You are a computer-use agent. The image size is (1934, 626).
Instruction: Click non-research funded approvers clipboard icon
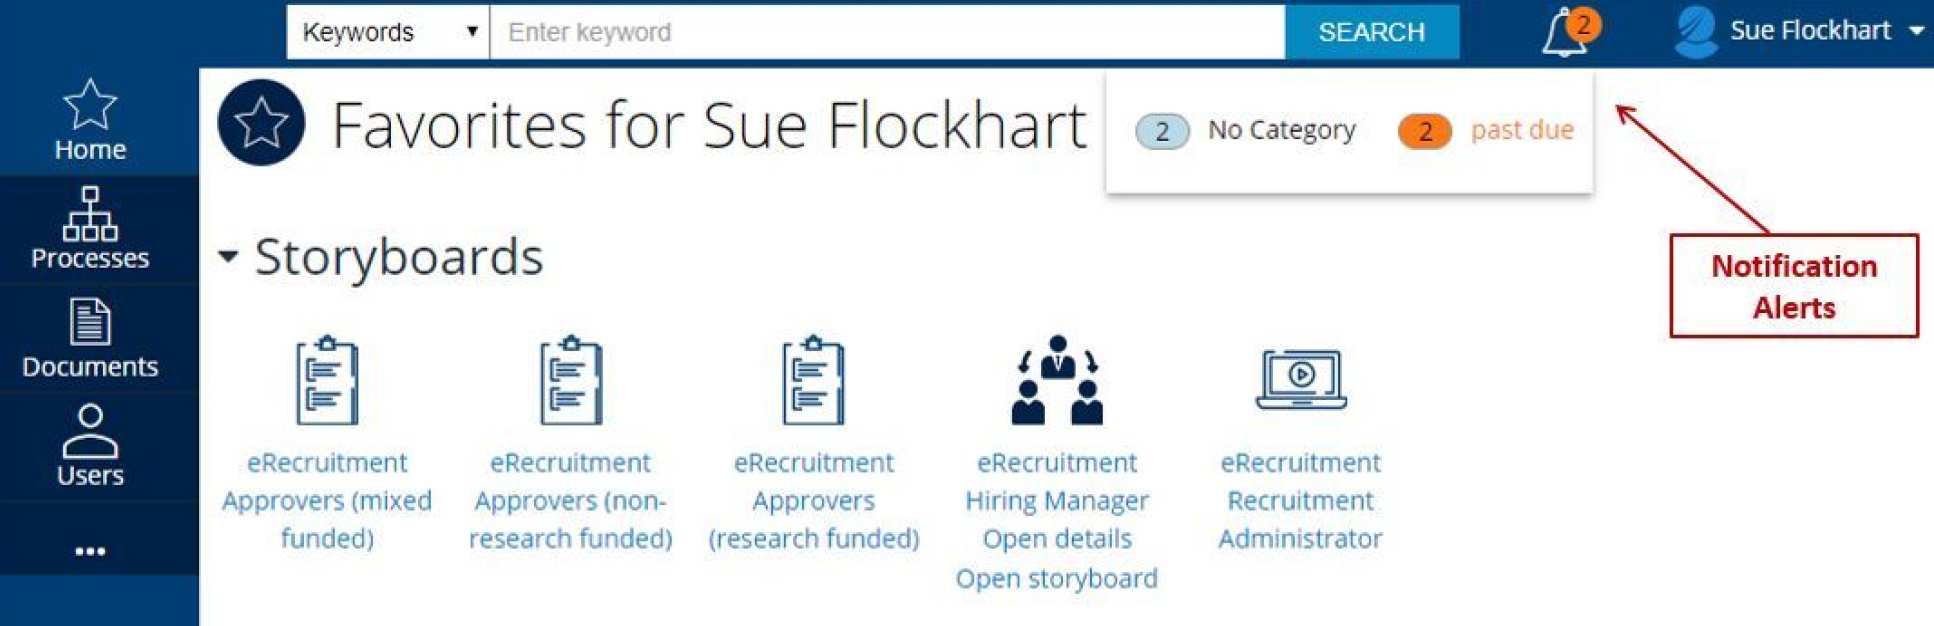pos(570,381)
